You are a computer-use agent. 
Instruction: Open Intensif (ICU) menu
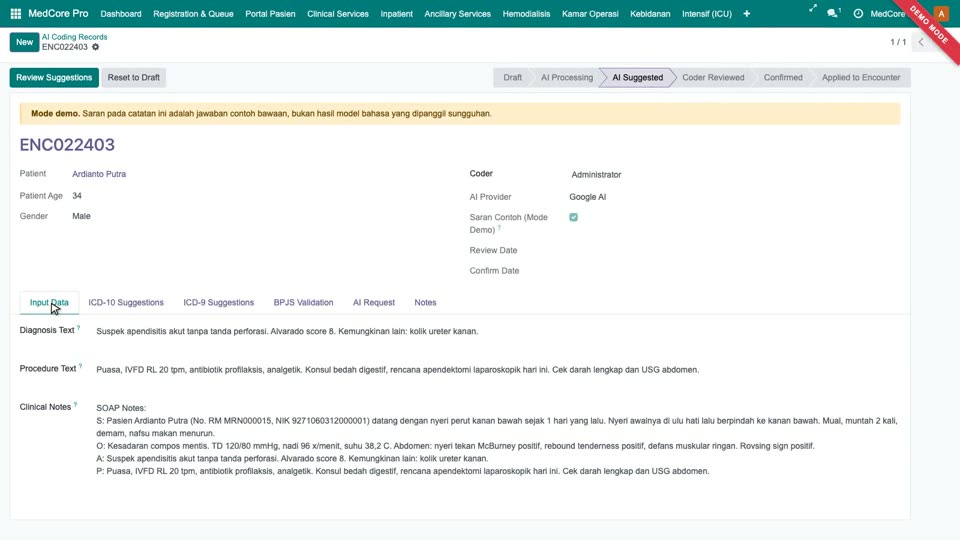coord(707,13)
